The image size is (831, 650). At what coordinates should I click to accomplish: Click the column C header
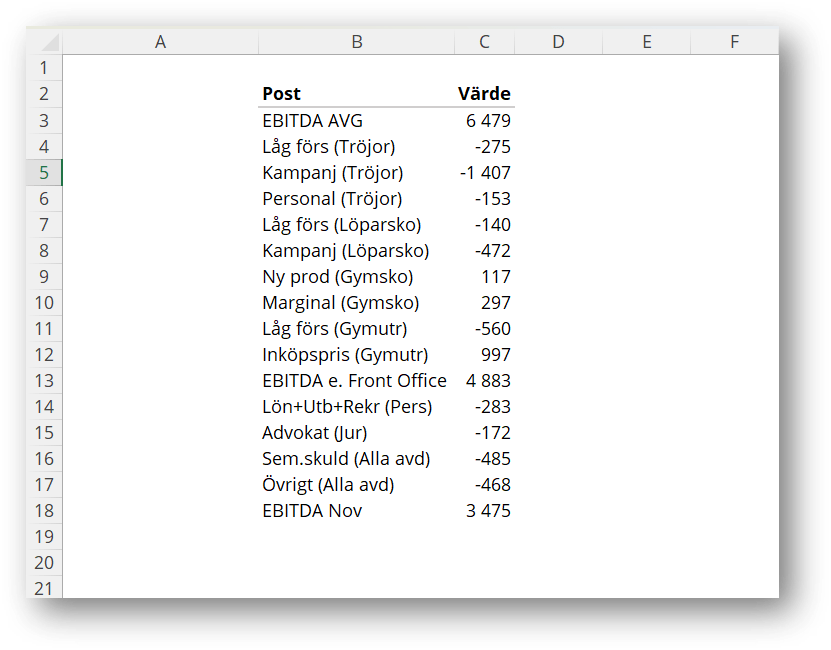pos(484,41)
